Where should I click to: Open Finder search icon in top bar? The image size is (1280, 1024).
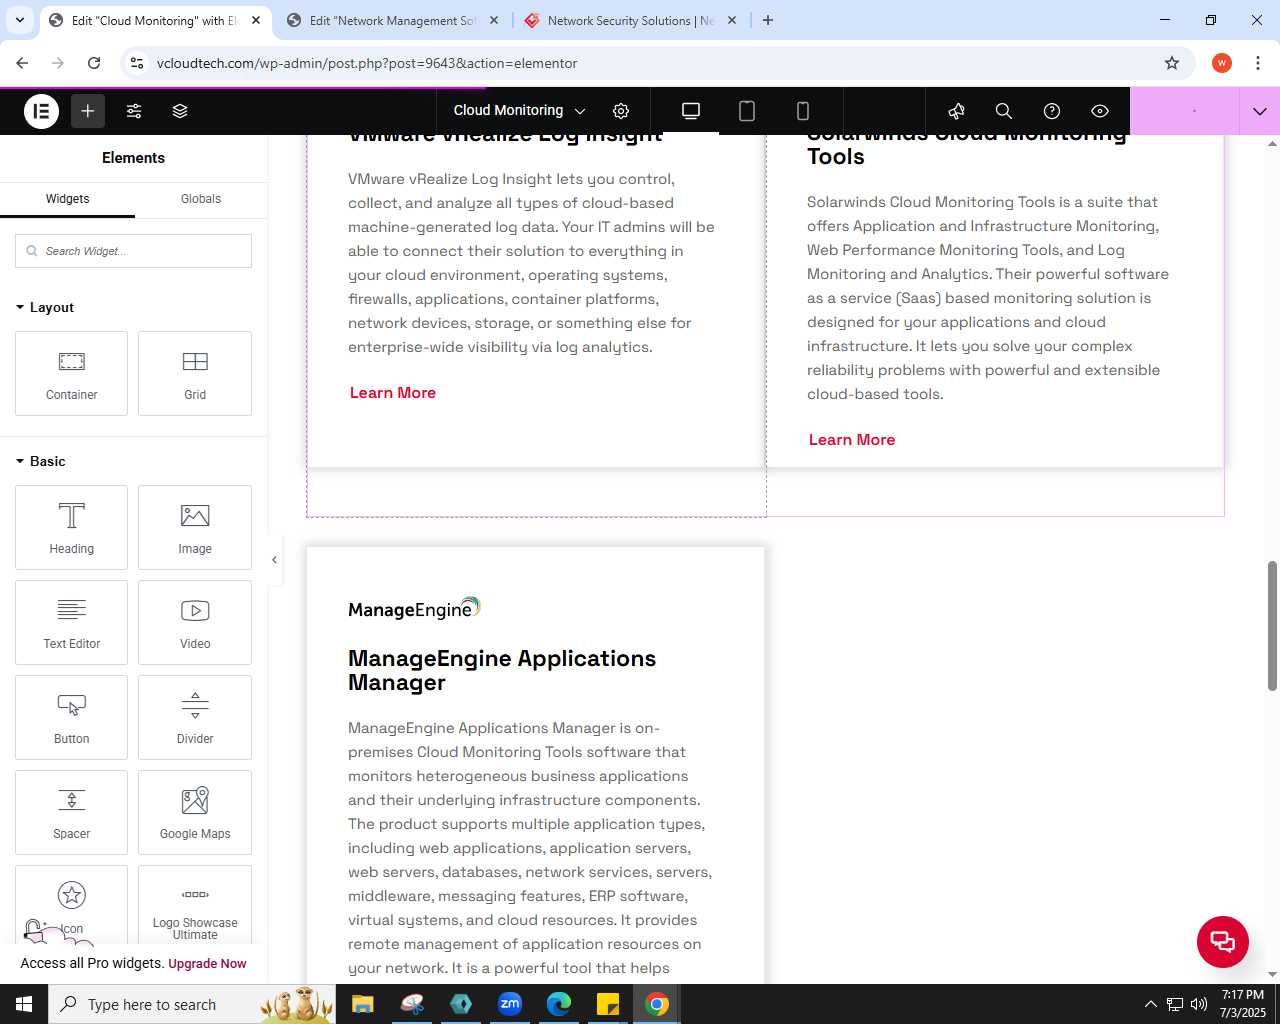click(x=1004, y=111)
